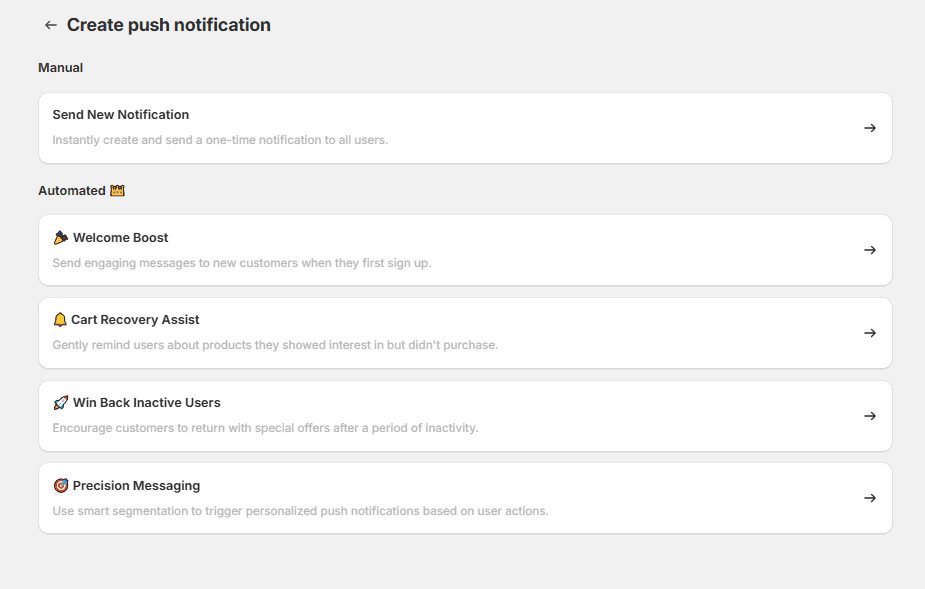Click the arrow on the Send New Notification card
Screen dimensions: 925x589
pos(869,127)
